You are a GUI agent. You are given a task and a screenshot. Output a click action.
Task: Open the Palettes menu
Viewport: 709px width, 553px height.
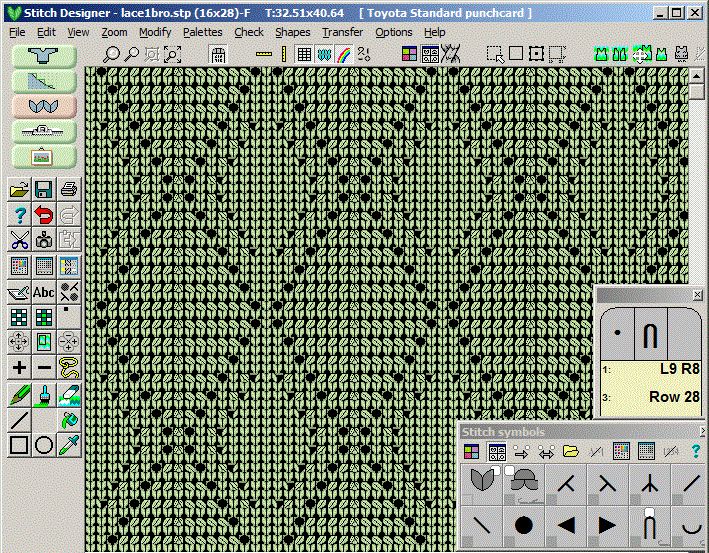202,32
